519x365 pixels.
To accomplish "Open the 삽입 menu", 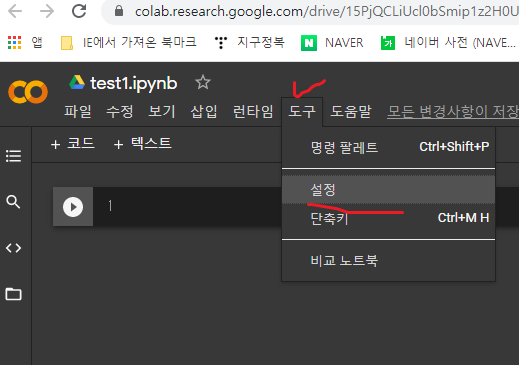I will [204, 111].
